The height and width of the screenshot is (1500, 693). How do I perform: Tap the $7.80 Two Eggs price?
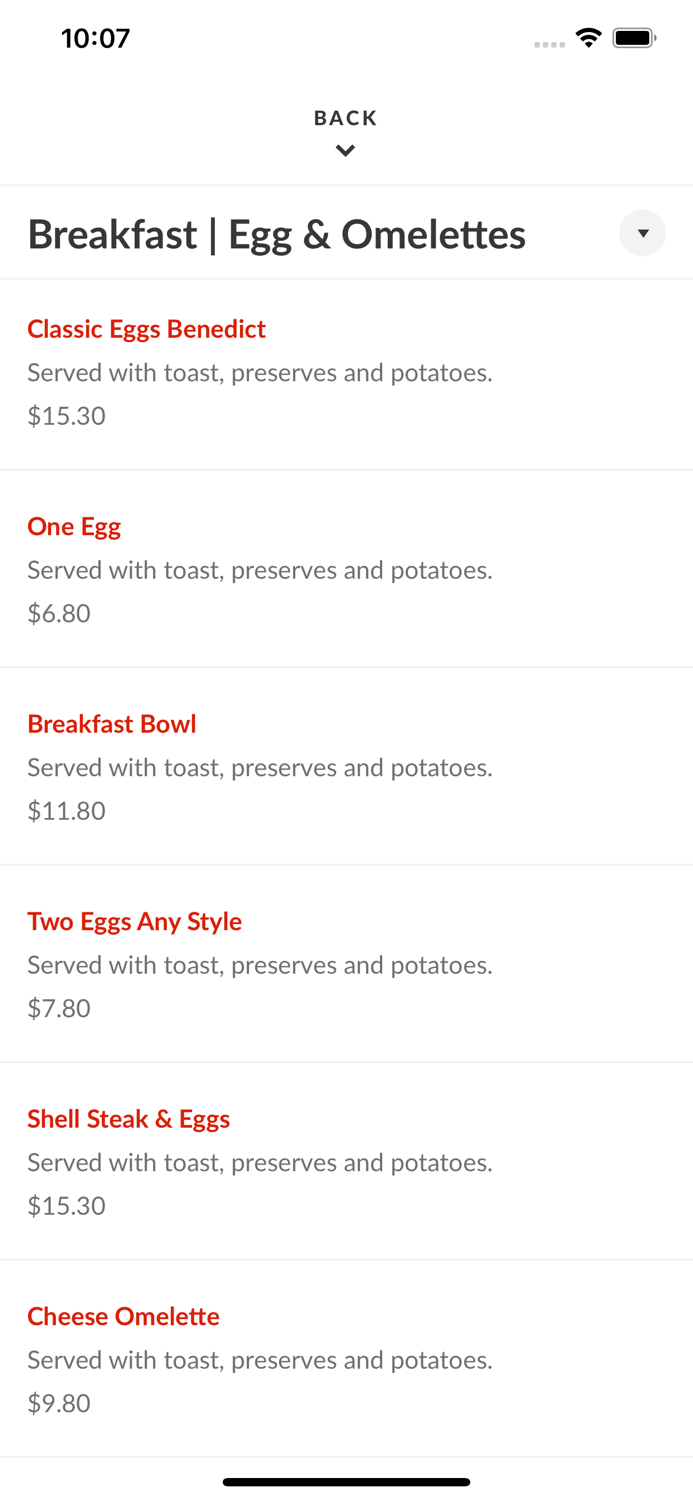[x=59, y=1008]
